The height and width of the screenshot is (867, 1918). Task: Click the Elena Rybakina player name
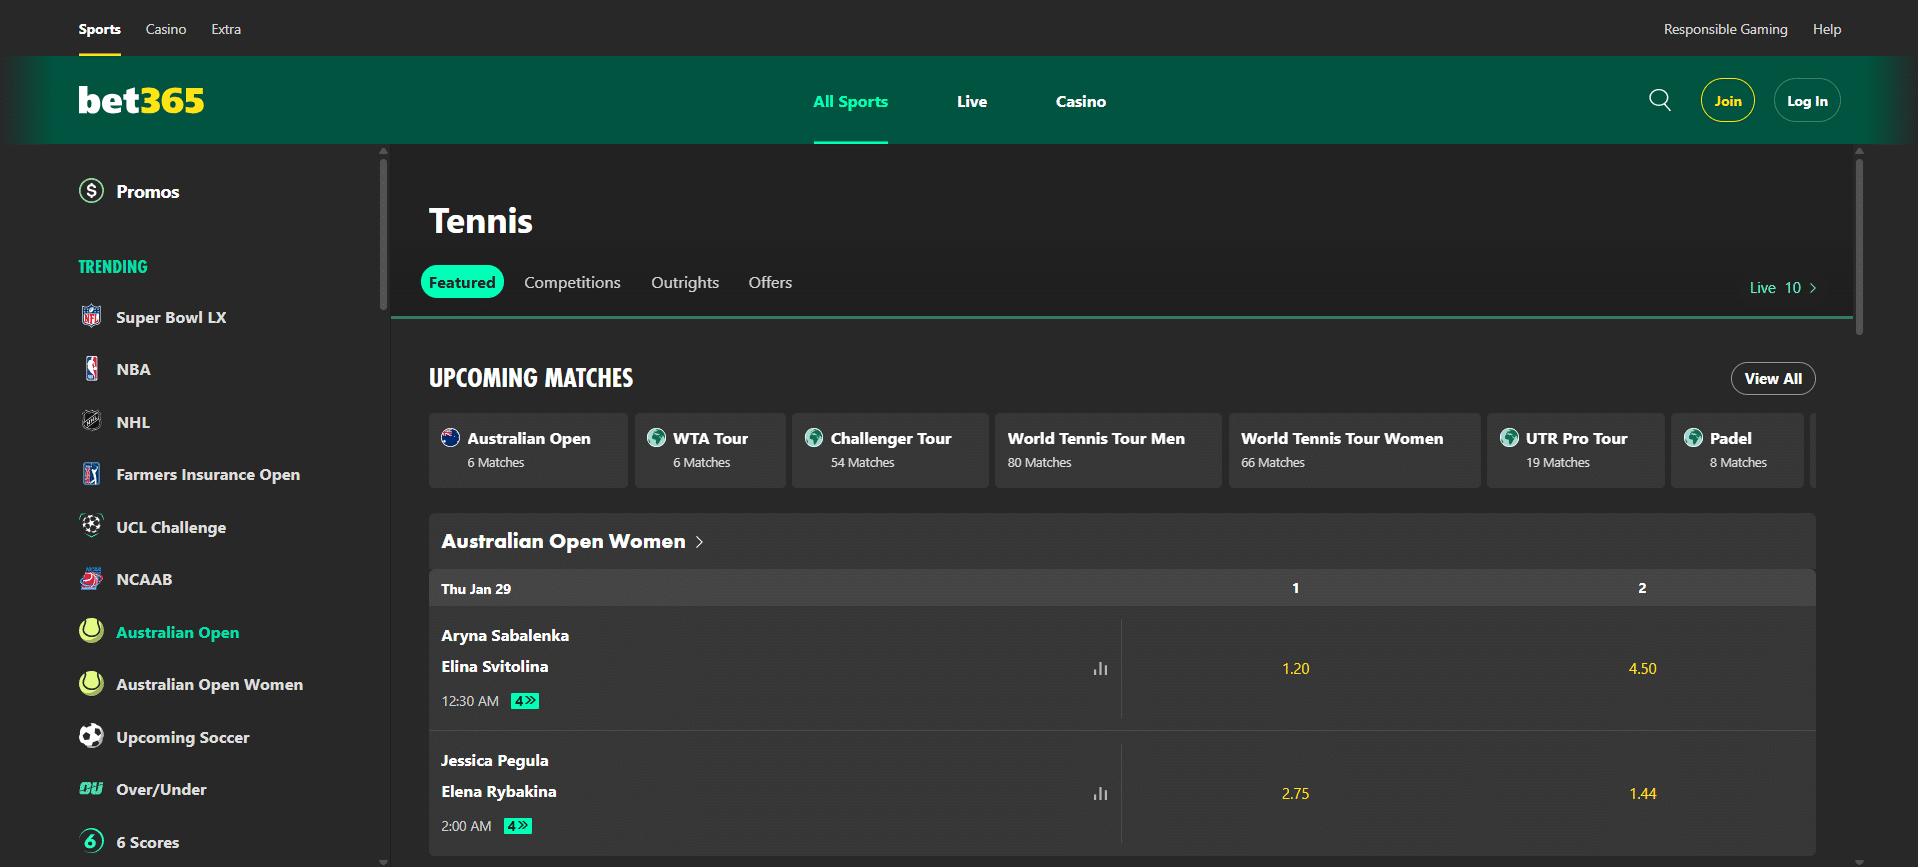[499, 791]
